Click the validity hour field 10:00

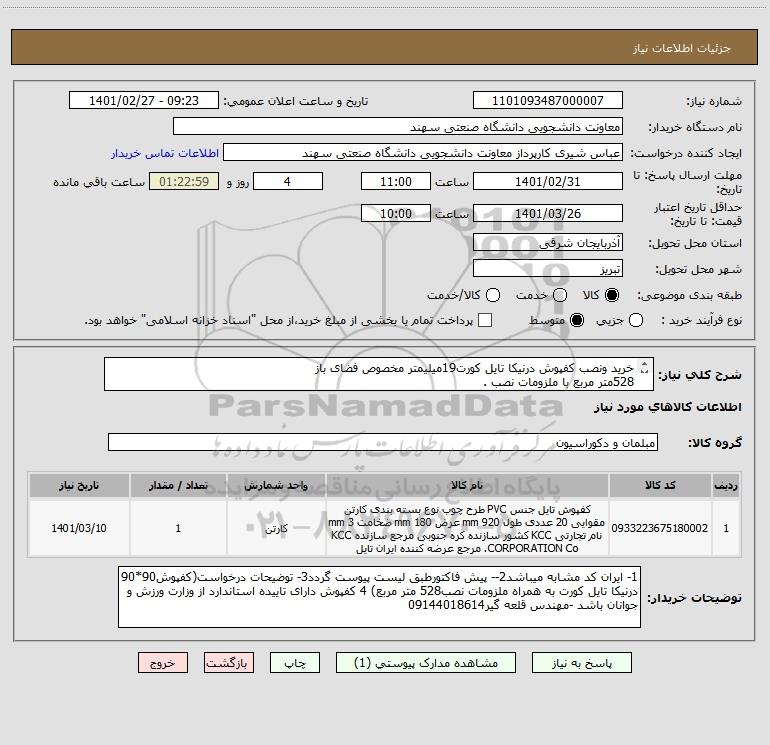396,213
